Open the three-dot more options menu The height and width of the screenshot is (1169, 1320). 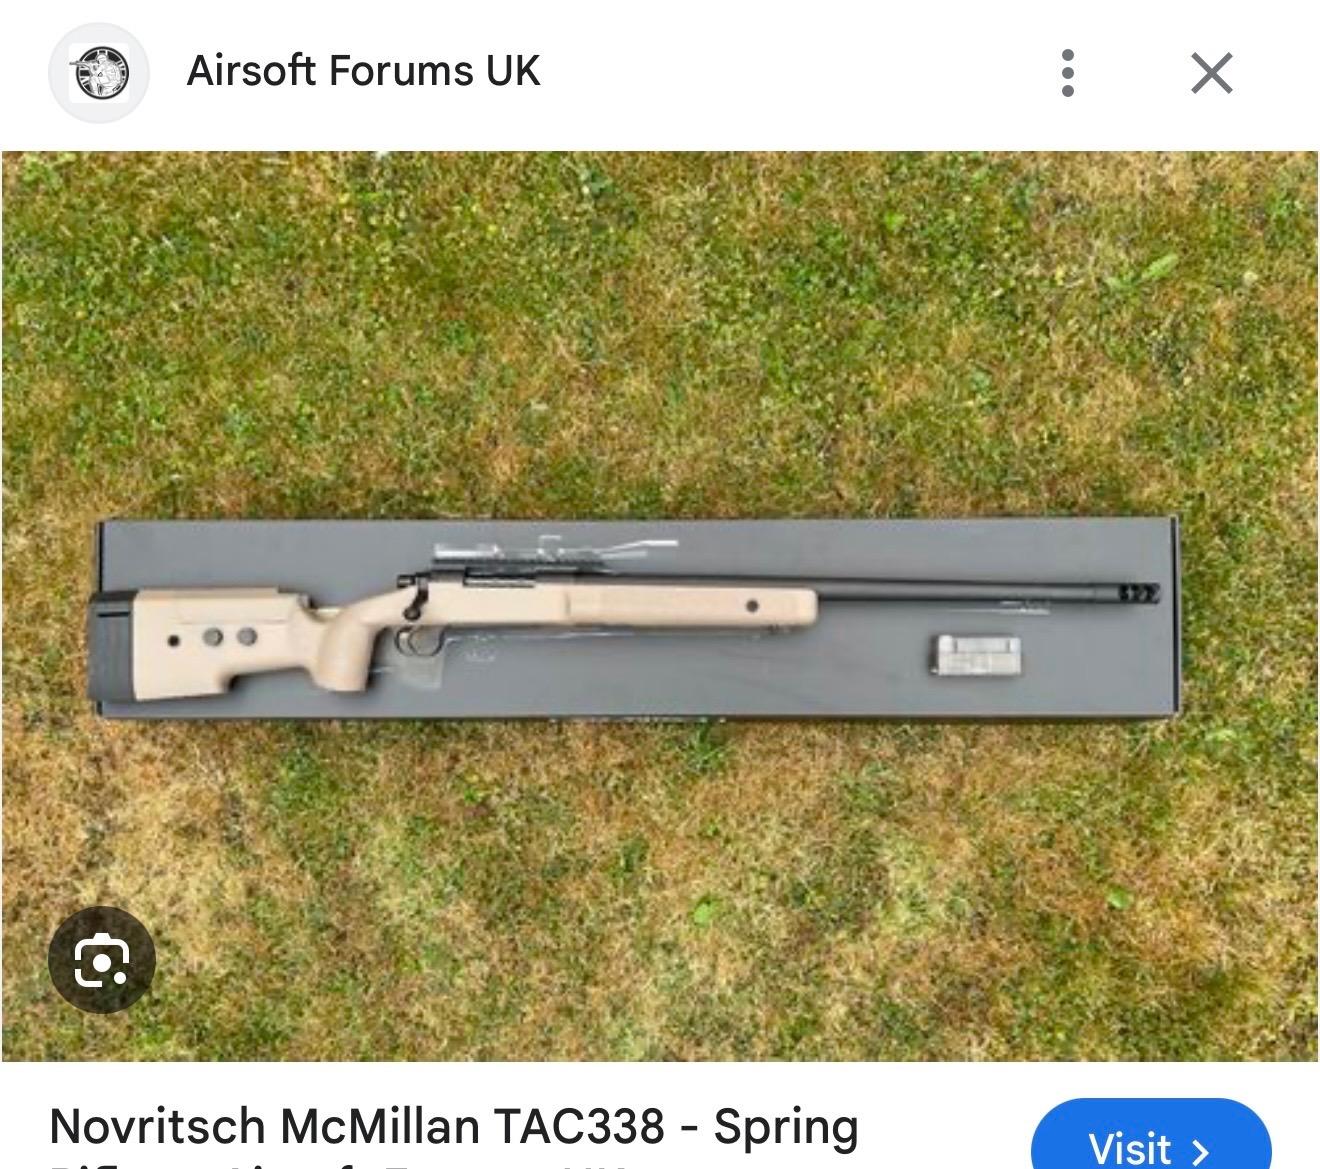coord(1068,73)
